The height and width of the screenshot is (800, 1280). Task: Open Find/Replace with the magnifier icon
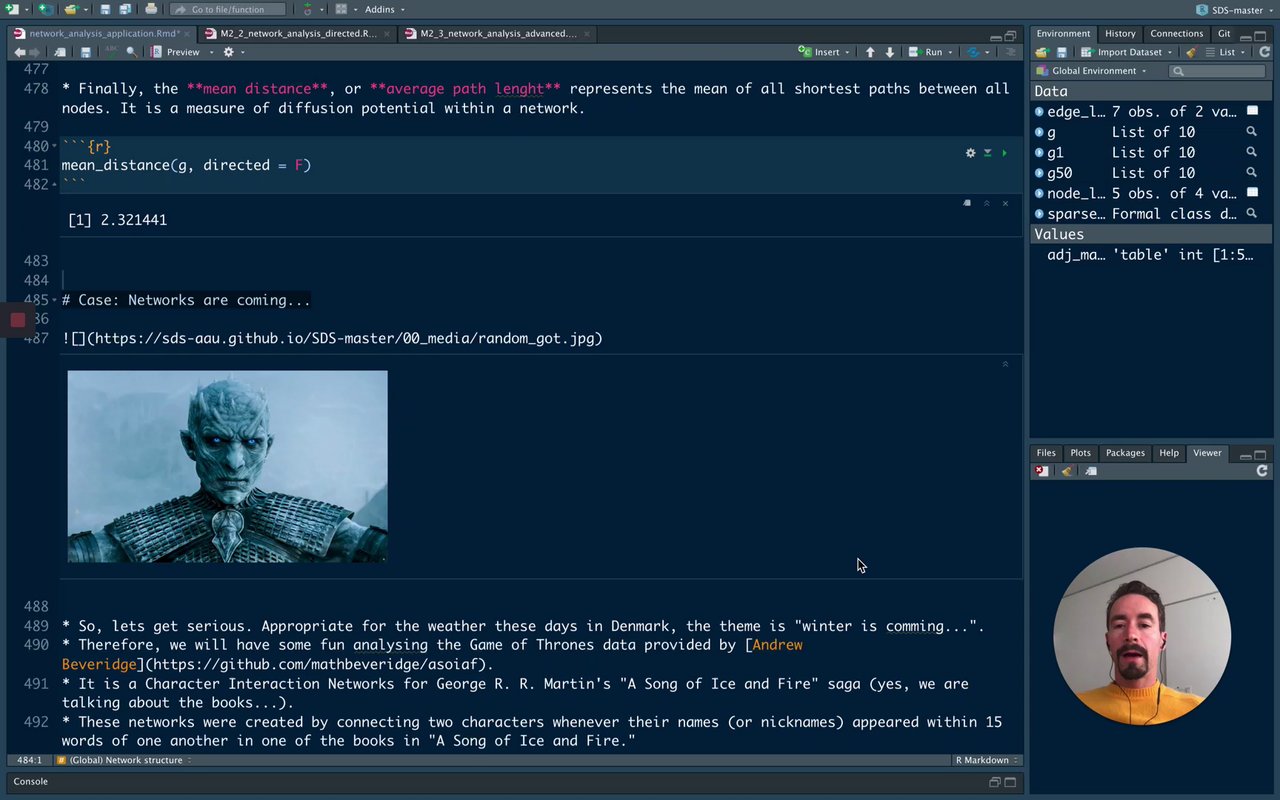click(x=132, y=52)
